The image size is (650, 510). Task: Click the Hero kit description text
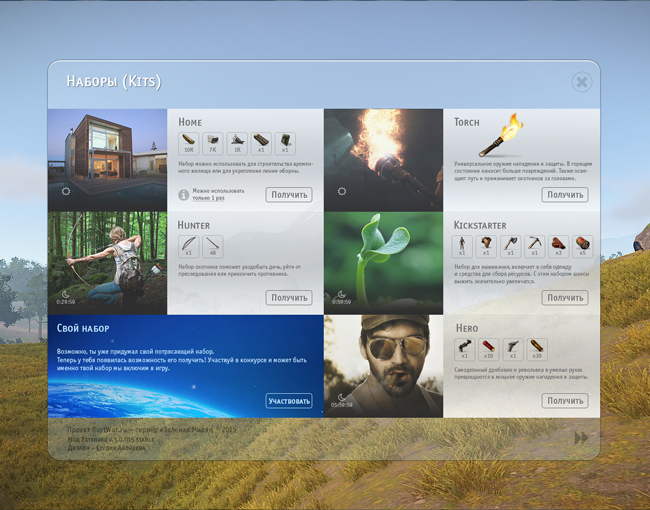521,373
